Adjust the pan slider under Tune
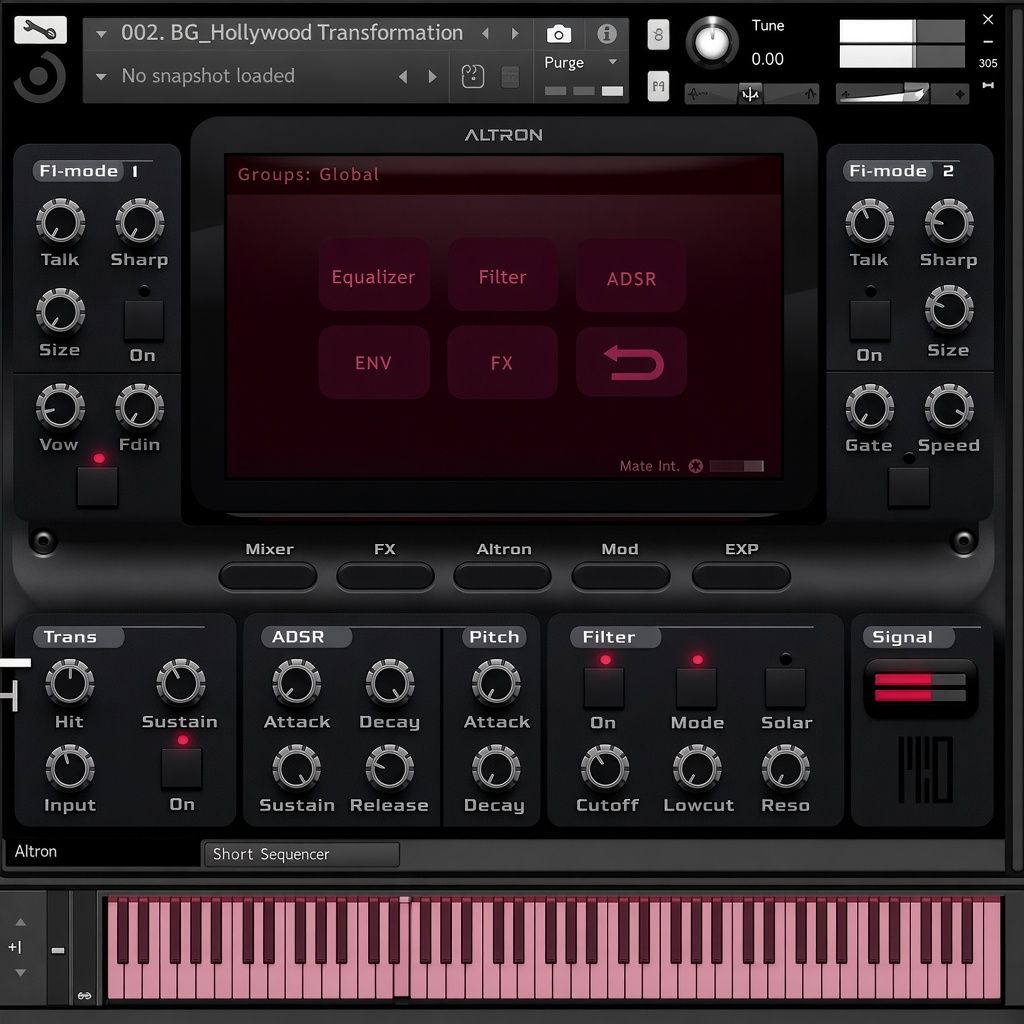The image size is (1024, 1024). (751, 95)
